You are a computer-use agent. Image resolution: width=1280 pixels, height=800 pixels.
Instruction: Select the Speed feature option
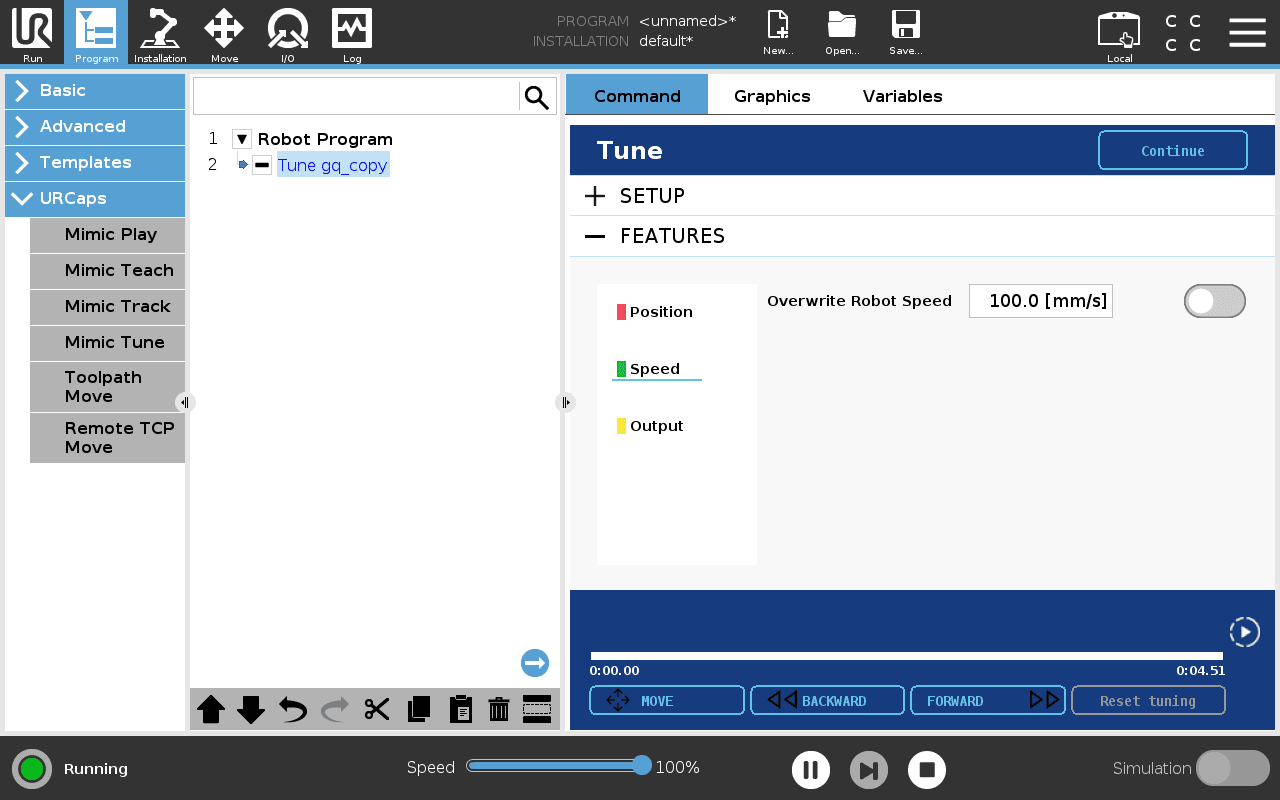pyautogui.click(x=655, y=369)
